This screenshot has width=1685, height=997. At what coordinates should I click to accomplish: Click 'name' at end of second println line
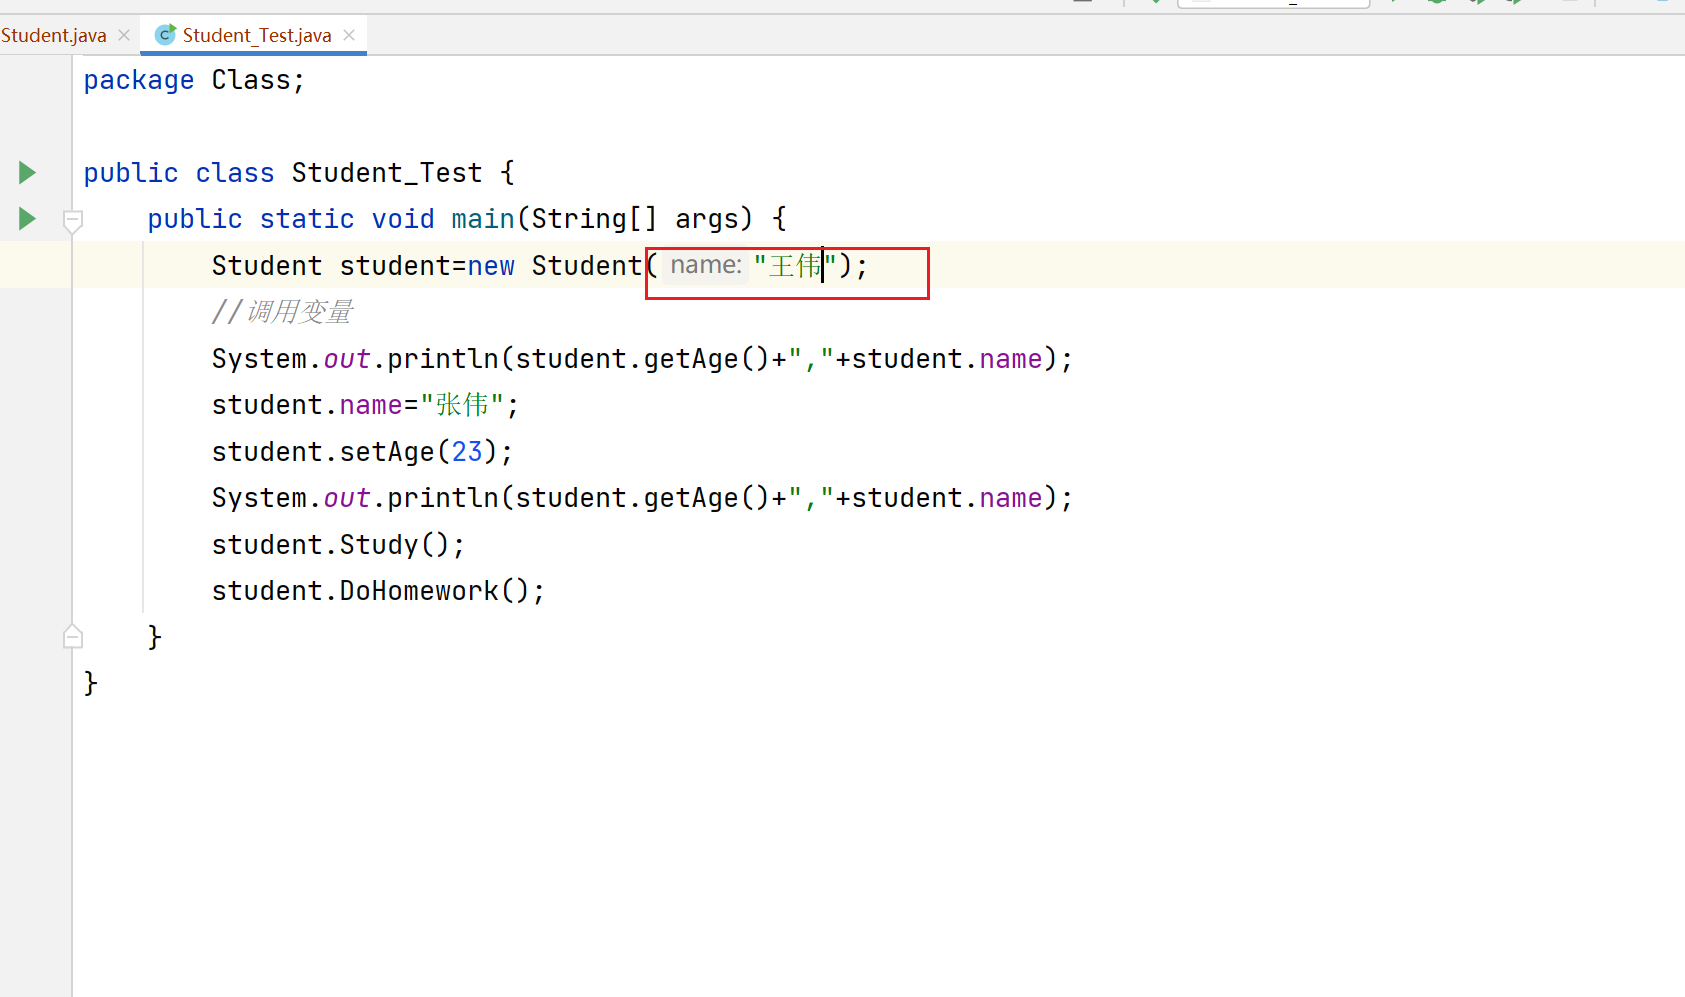[x=1011, y=498]
